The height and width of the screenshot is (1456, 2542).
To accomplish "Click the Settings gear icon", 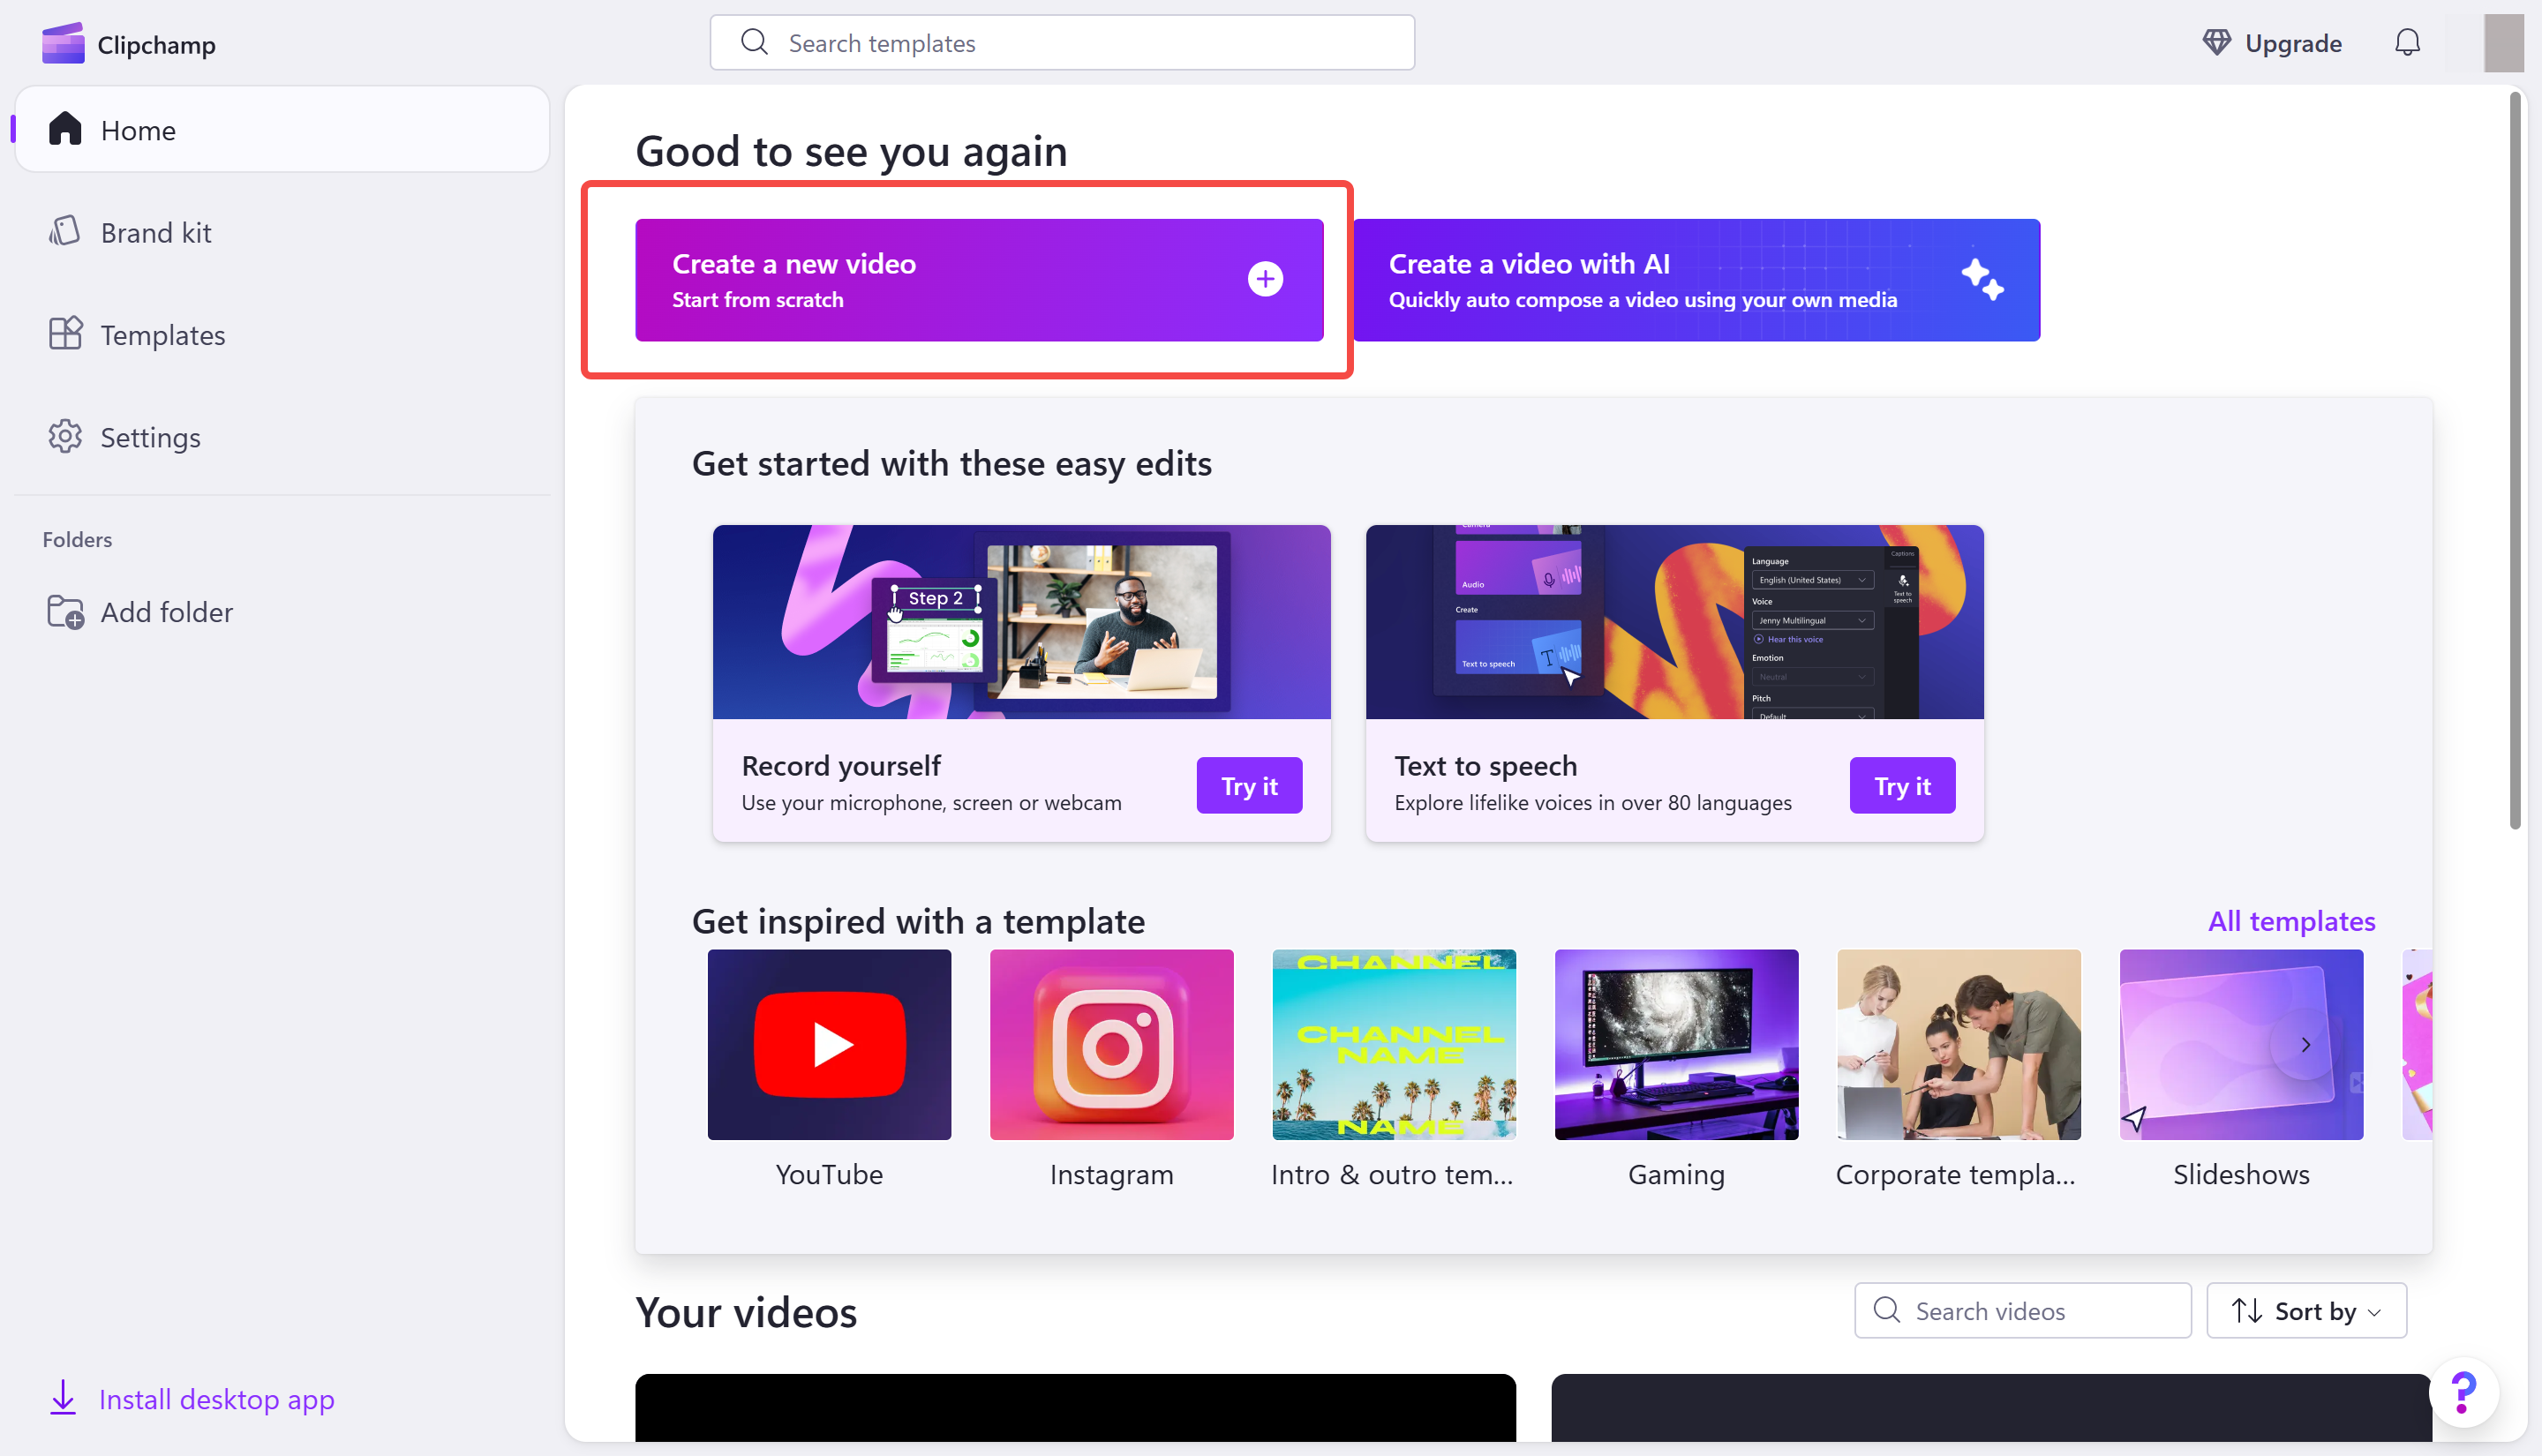I will pos(64,437).
